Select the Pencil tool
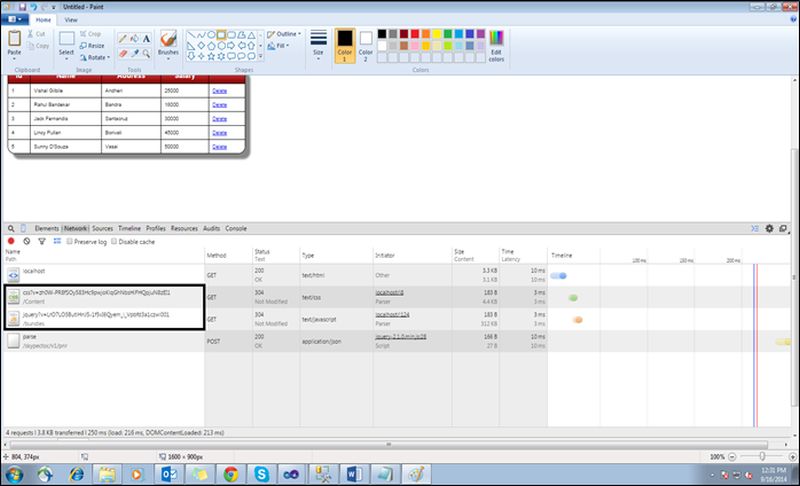 tap(122, 39)
